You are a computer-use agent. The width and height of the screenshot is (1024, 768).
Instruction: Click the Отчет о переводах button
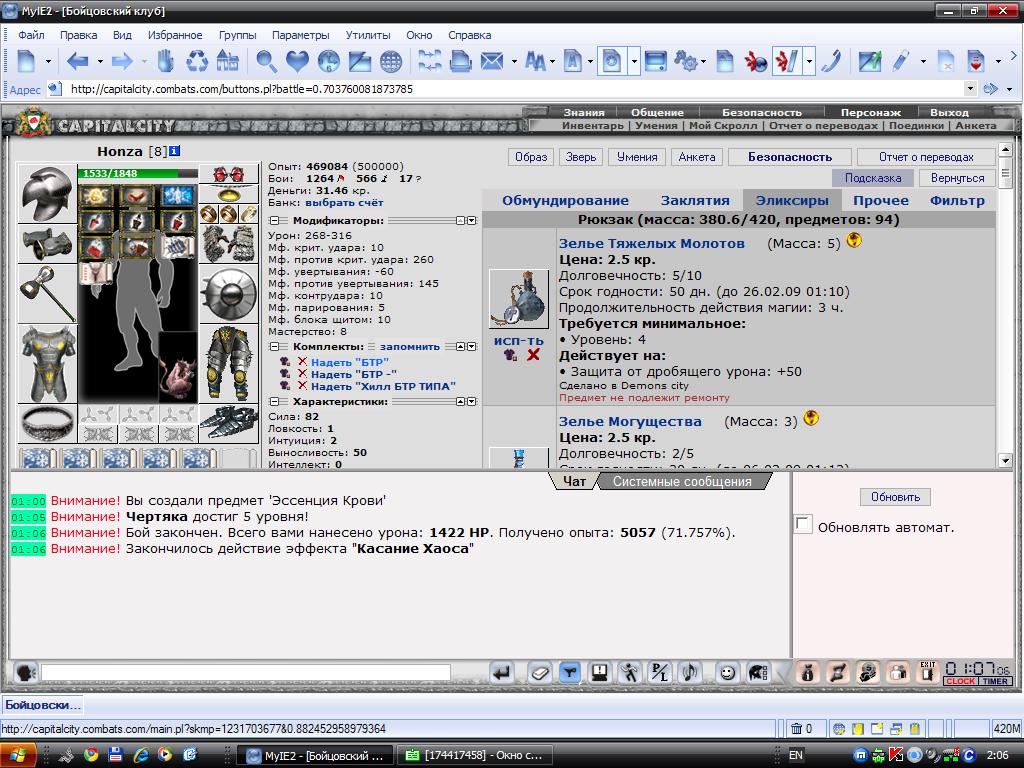point(926,157)
